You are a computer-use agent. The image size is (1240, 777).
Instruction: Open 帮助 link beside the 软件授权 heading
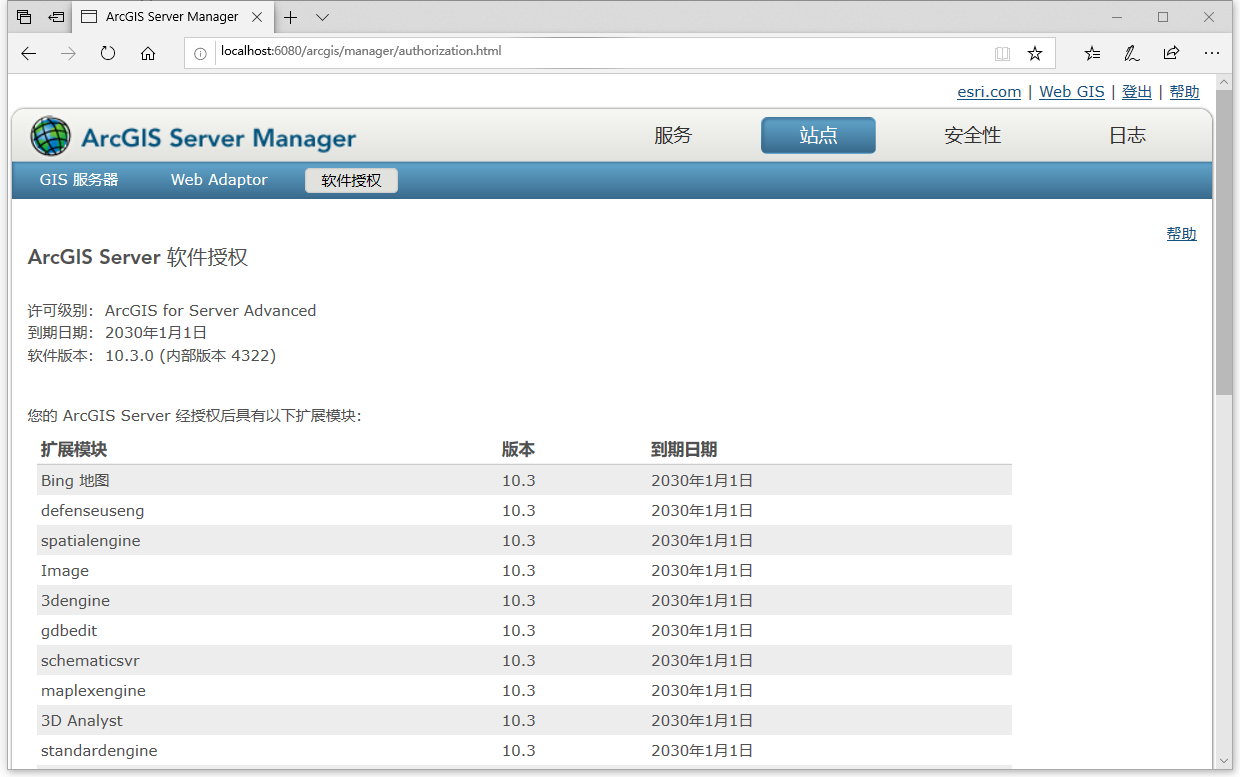pyautogui.click(x=1181, y=234)
